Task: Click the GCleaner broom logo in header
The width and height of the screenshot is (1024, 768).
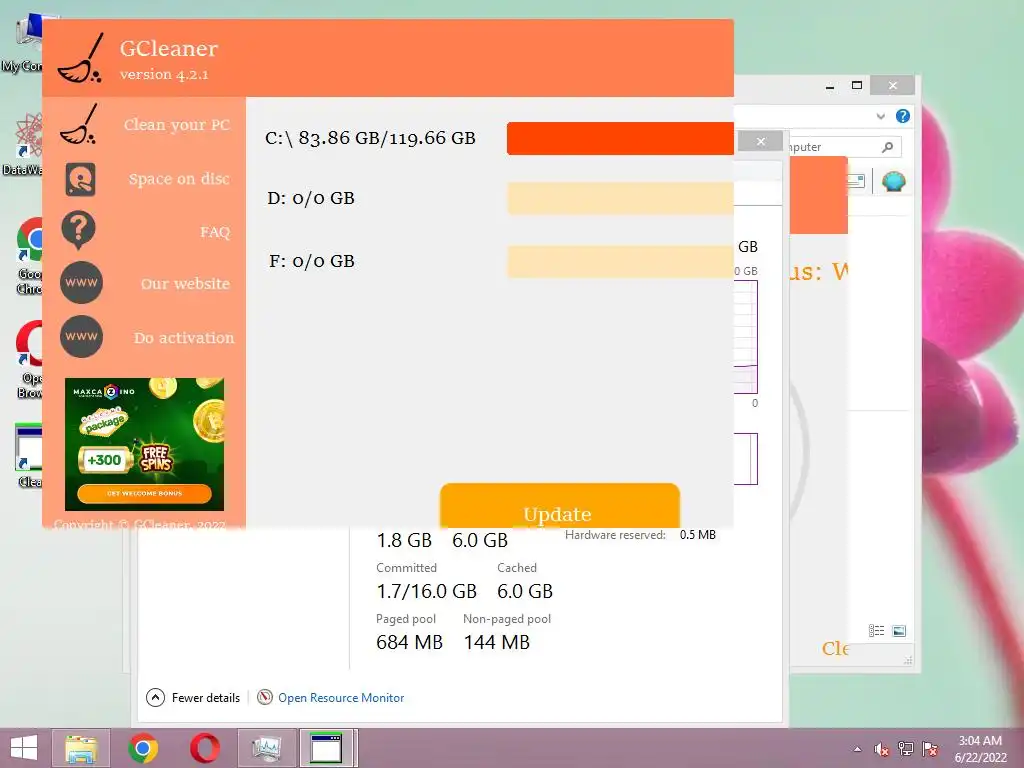Action: (x=80, y=58)
